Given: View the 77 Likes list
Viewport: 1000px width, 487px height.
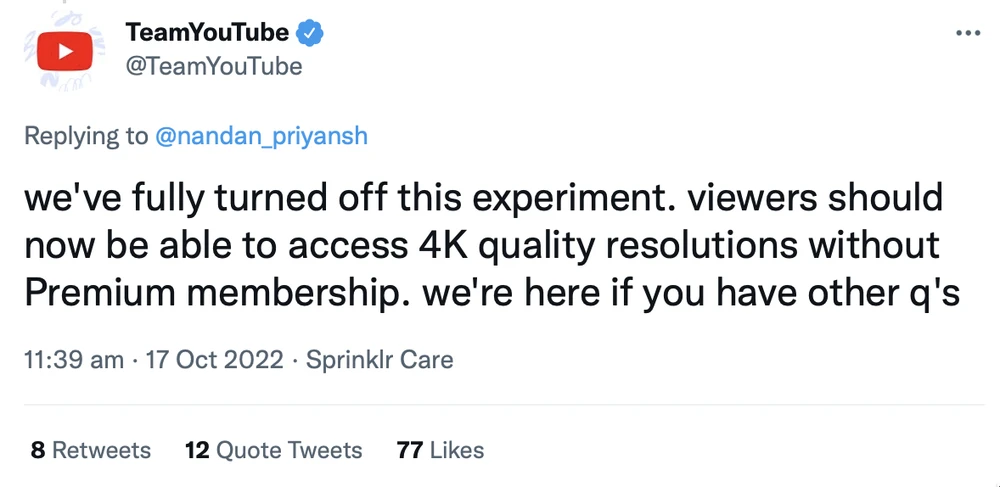Looking at the screenshot, I should click(x=440, y=450).
